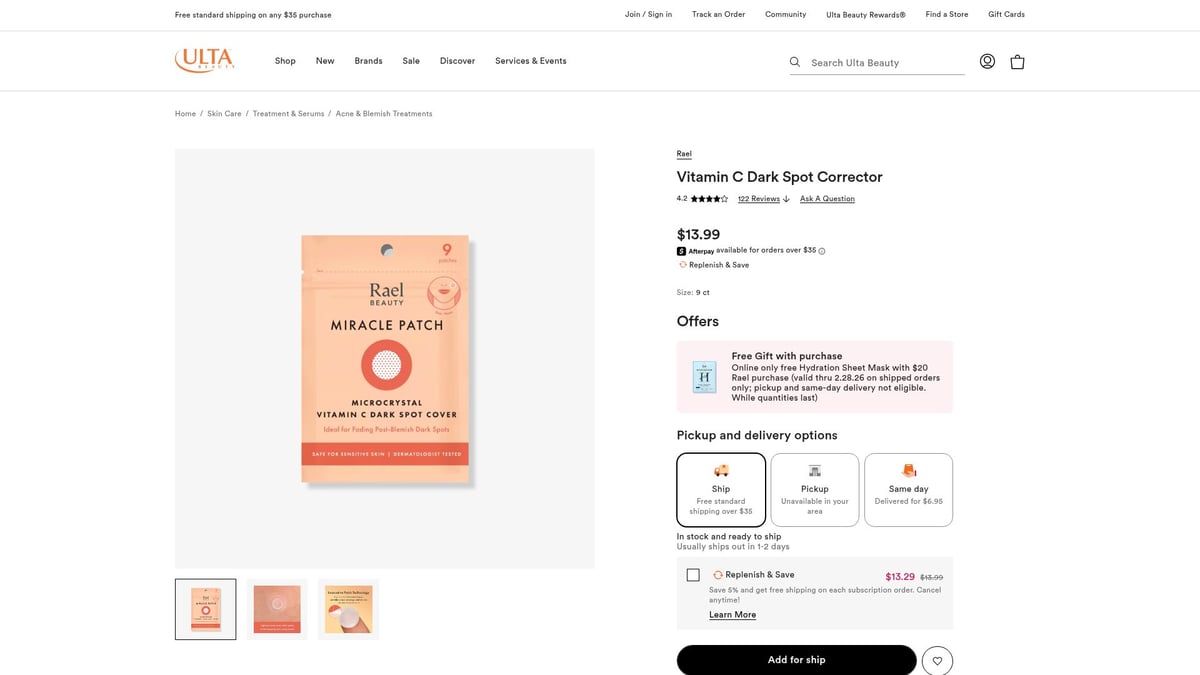Click the Add for ship button
This screenshot has width=1200, height=675.
(796, 660)
